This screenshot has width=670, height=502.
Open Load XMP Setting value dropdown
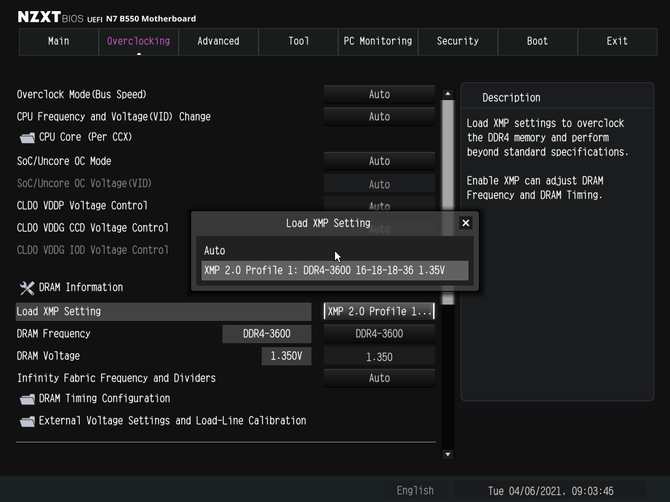click(379, 311)
